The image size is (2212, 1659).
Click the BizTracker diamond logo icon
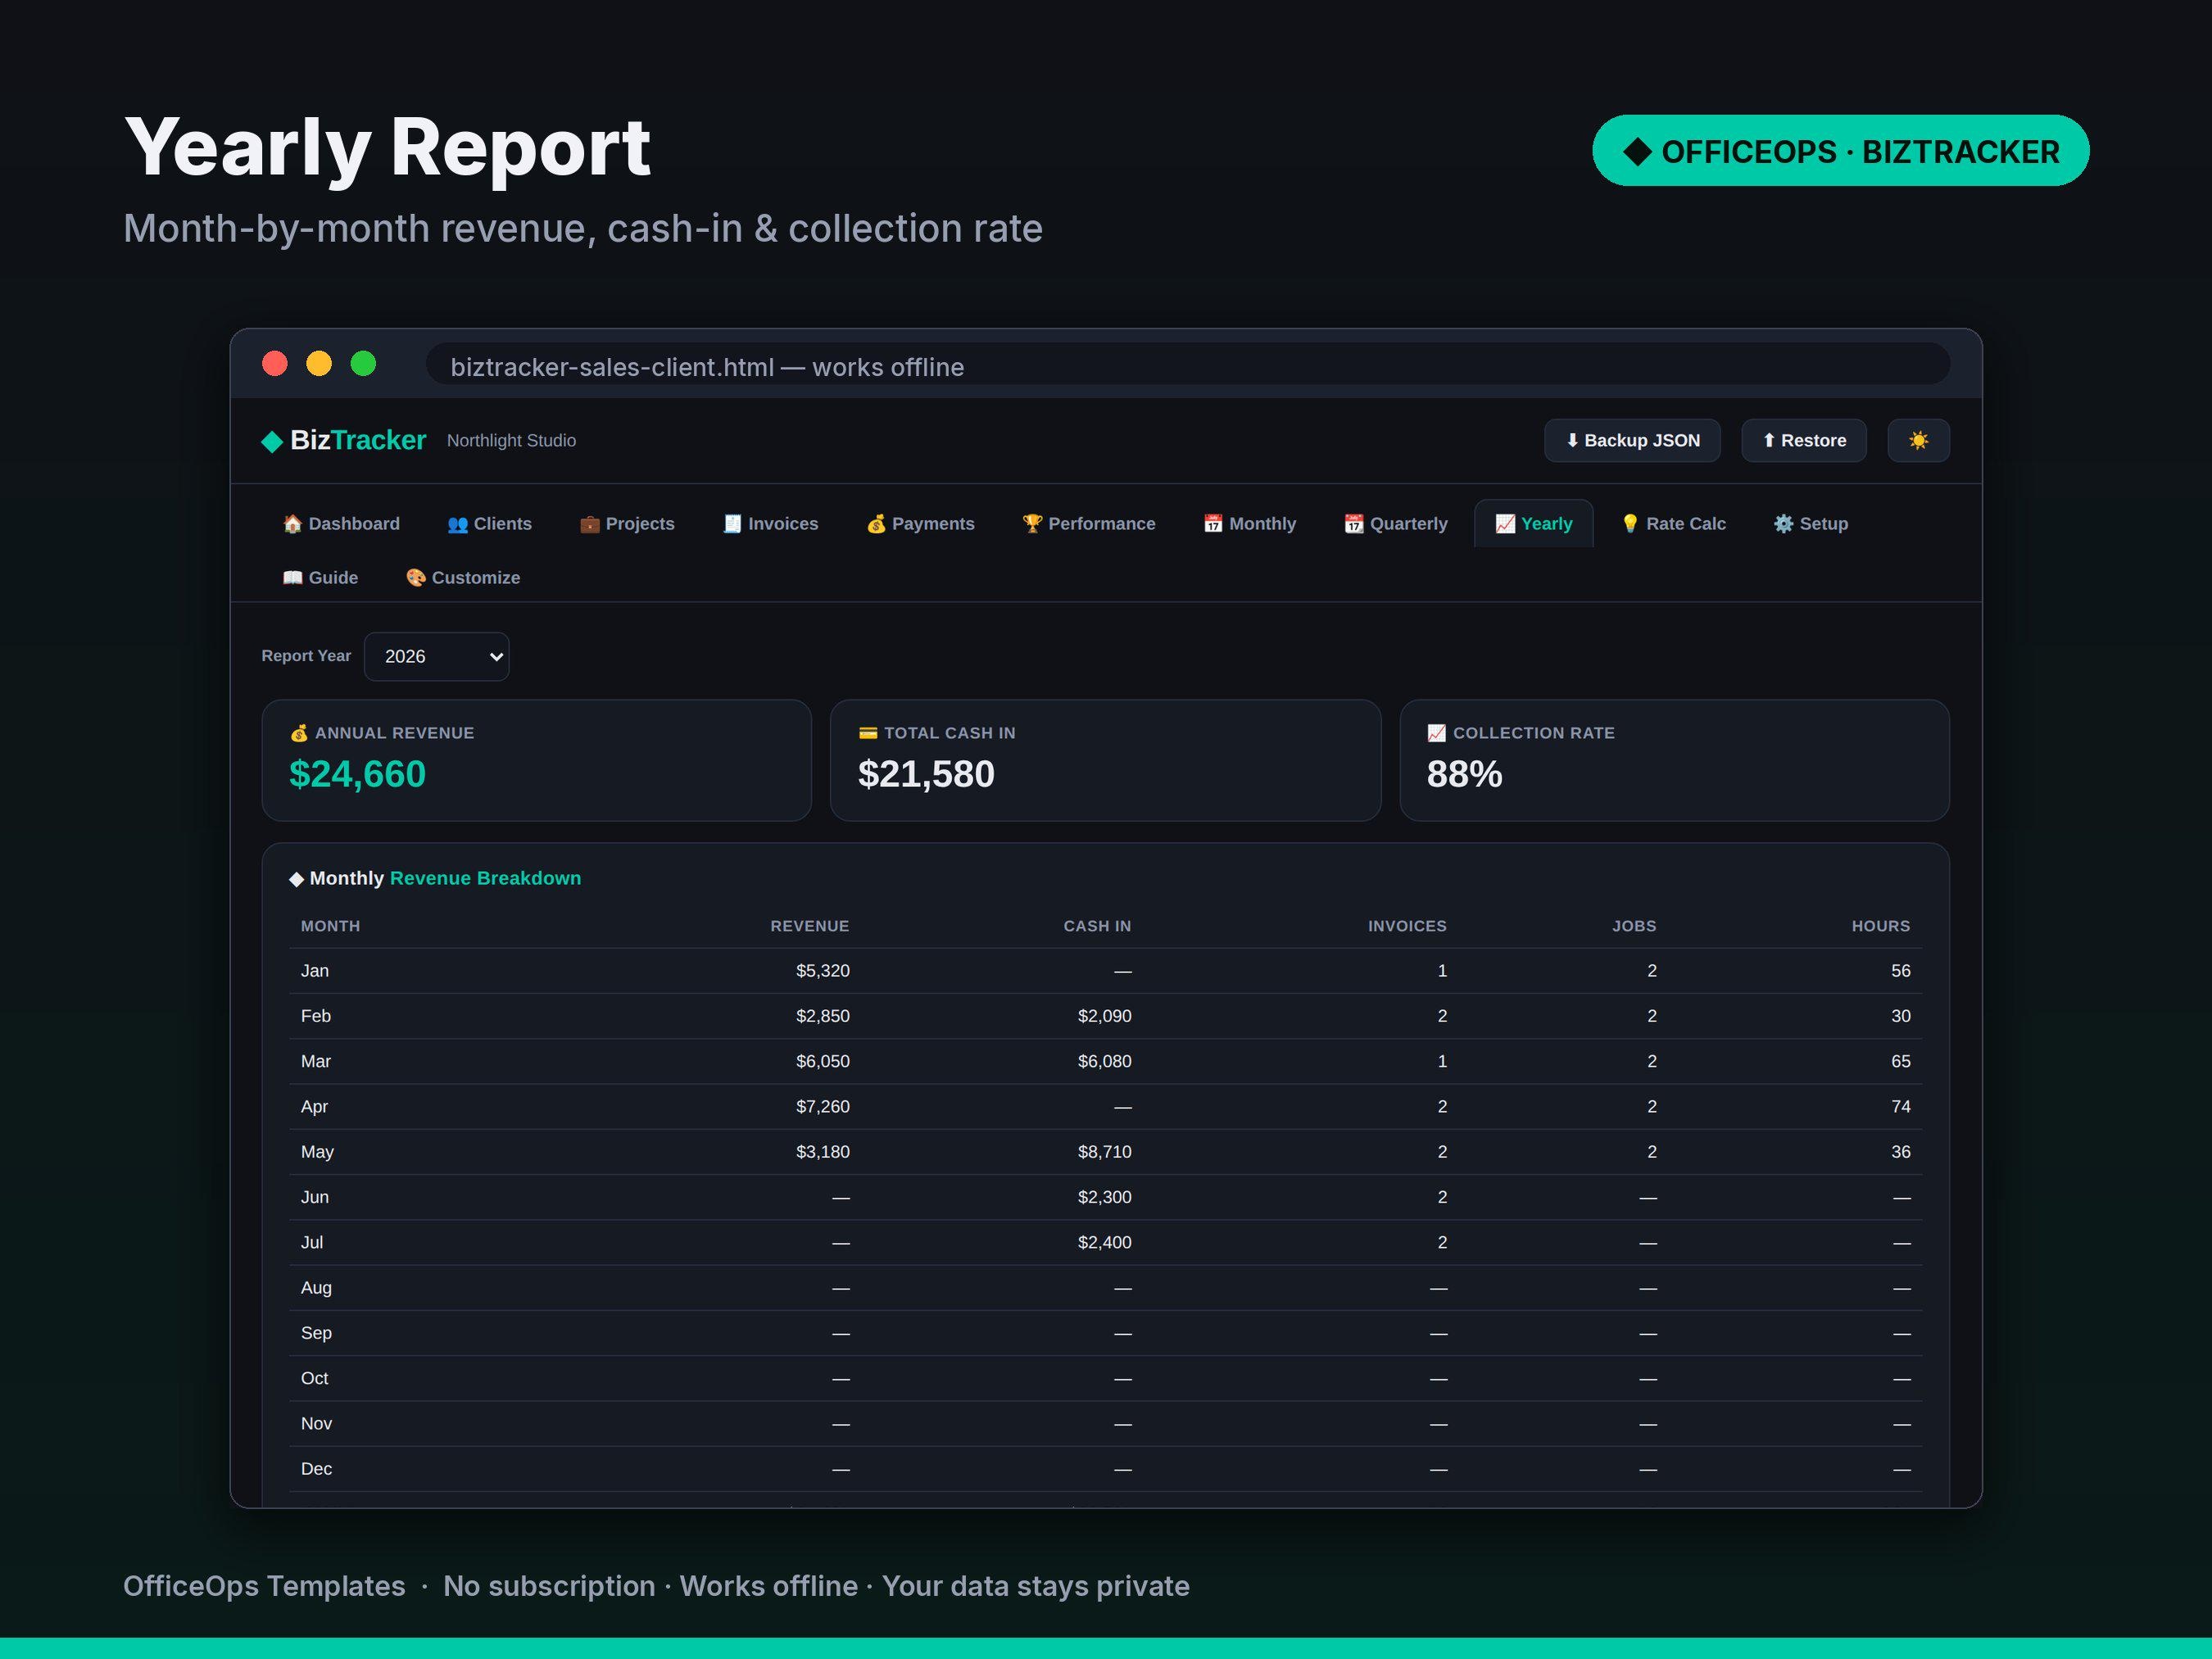pyautogui.click(x=272, y=441)
